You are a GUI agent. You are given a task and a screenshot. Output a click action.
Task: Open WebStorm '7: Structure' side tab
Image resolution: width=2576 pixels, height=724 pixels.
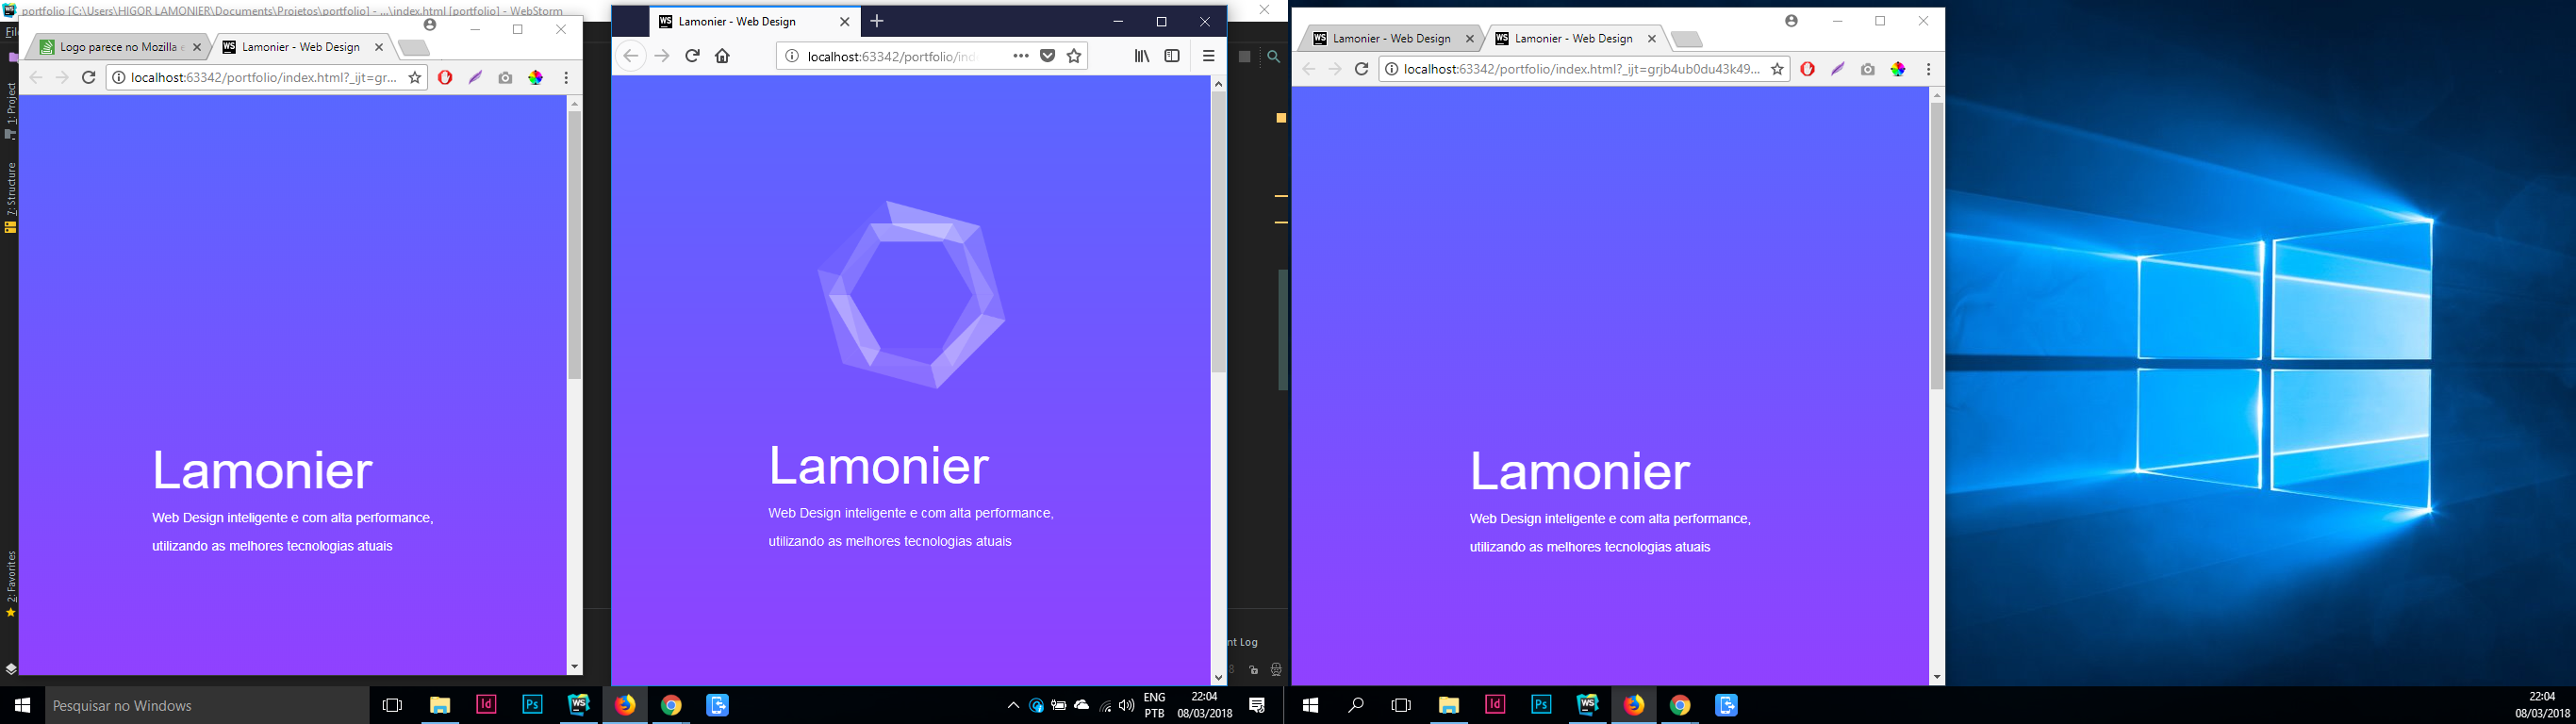[10, 197]
